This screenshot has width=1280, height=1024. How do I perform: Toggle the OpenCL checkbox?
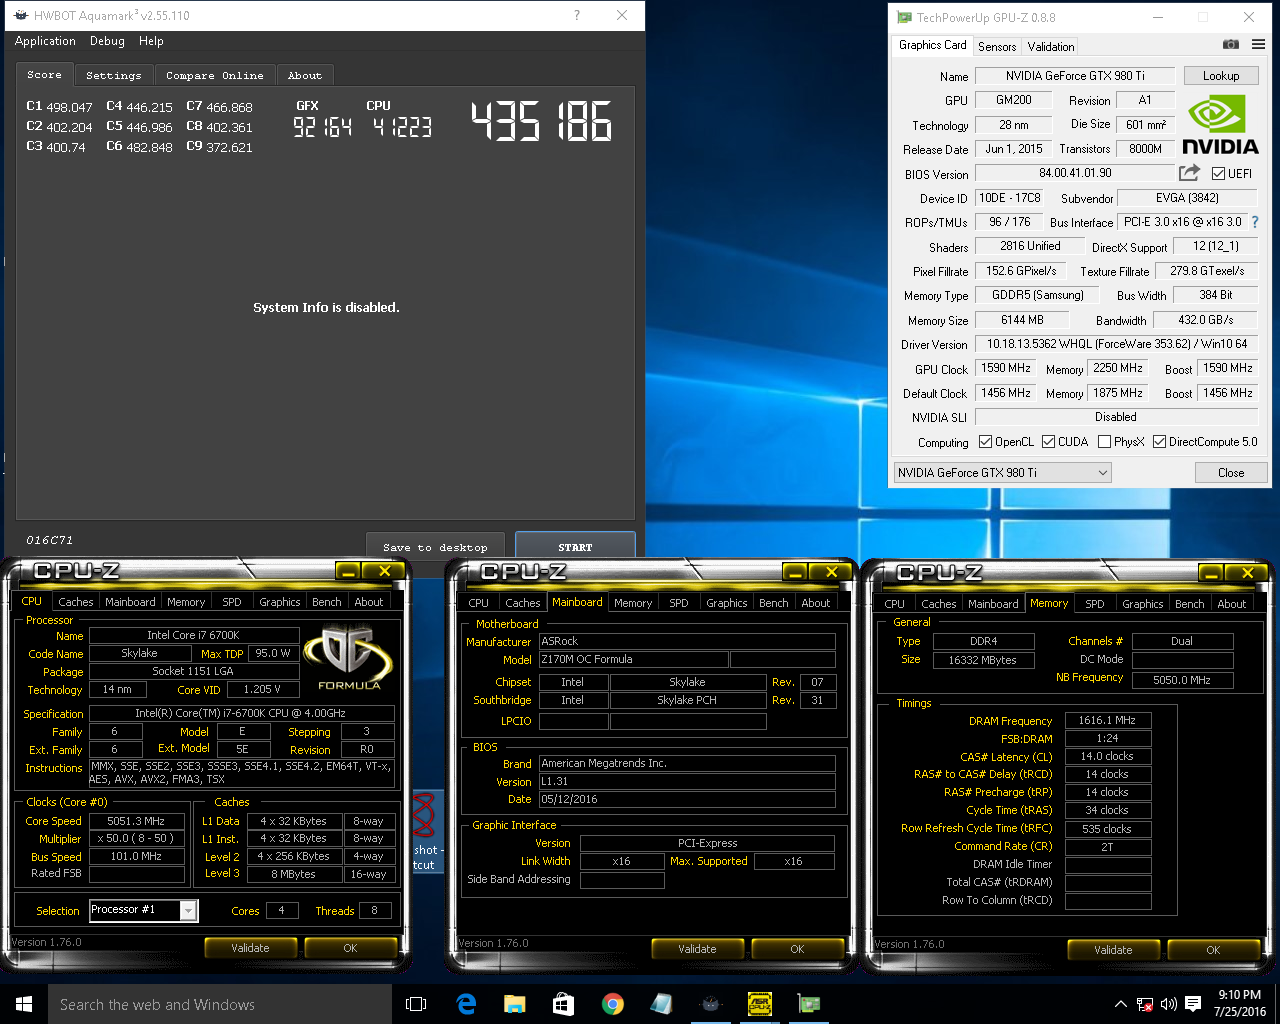click(x=985, y=442)
